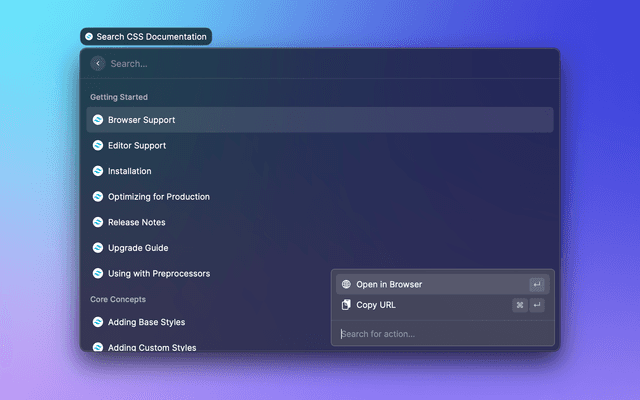Click the Tailwind icon beside Editor Support

[x=98, y=146]
